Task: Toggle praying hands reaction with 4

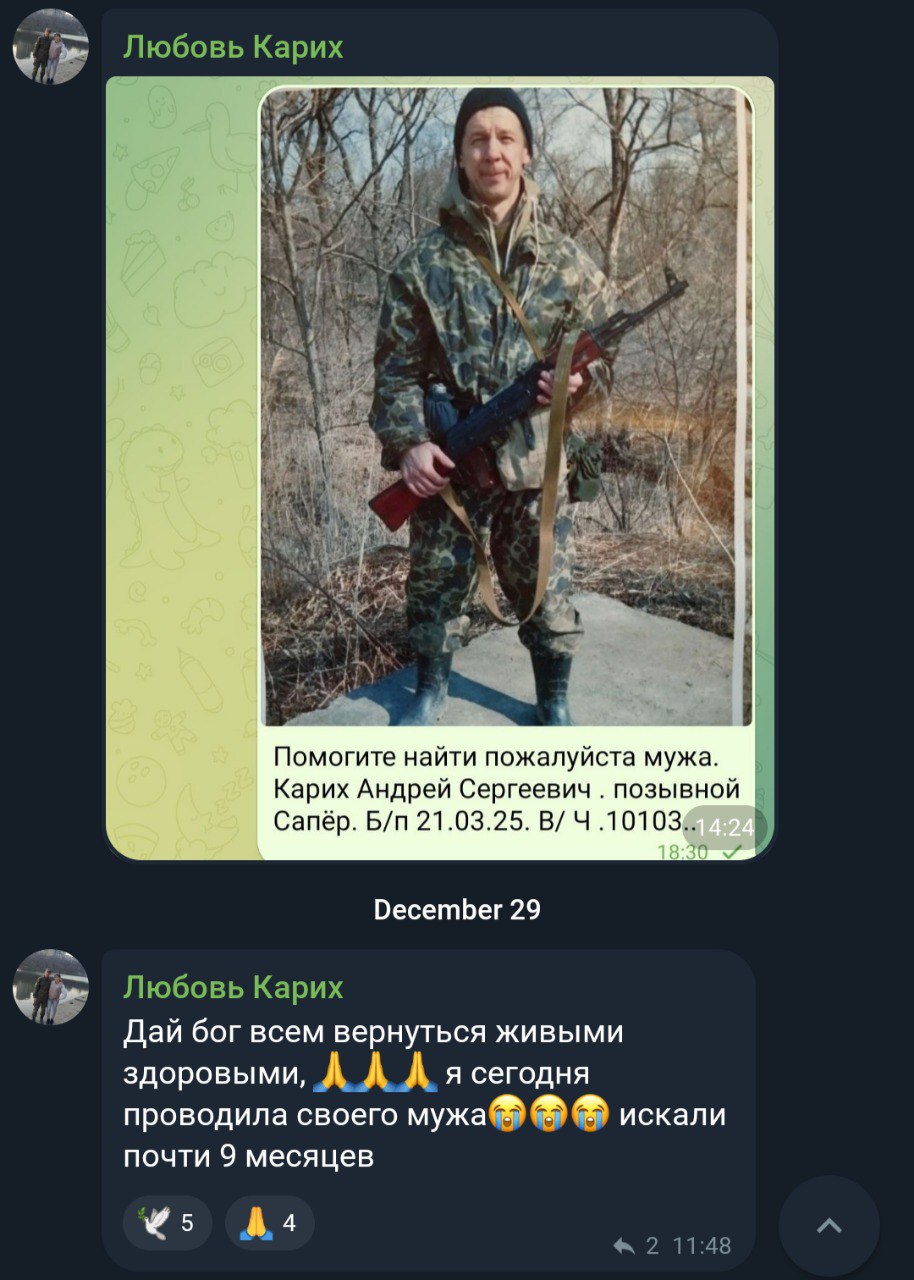Action: [x=270, y=1223]
